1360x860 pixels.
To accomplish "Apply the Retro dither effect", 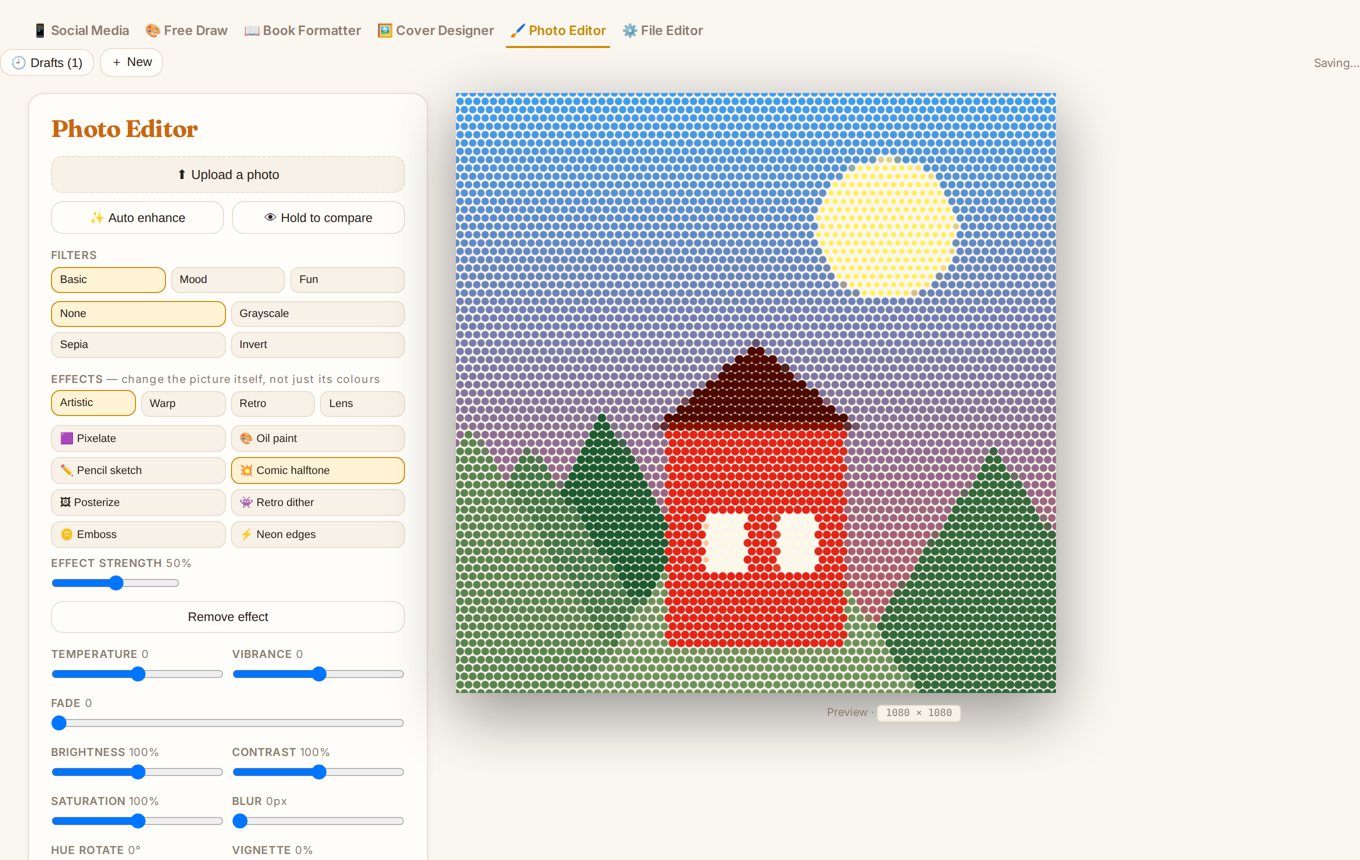I will [x=318, y=503].
